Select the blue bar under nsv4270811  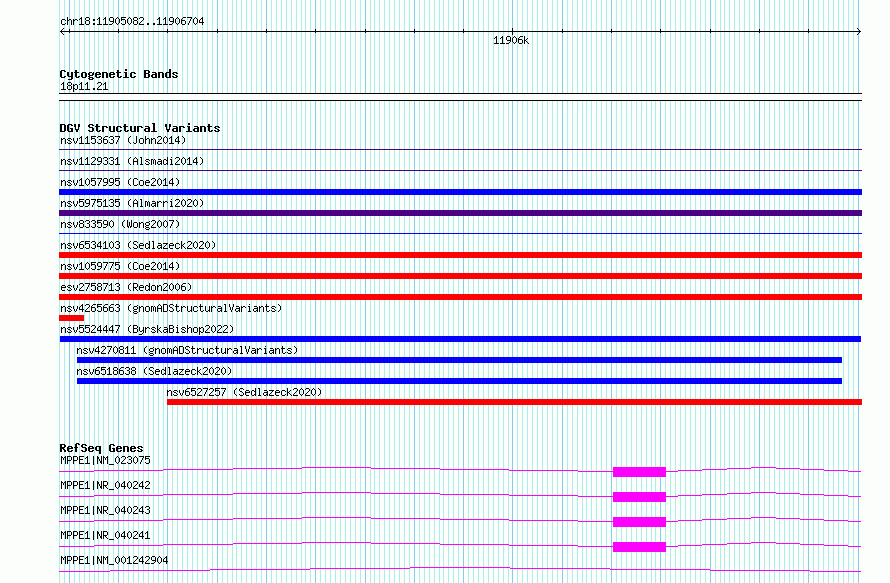click(x=459, y=360)
